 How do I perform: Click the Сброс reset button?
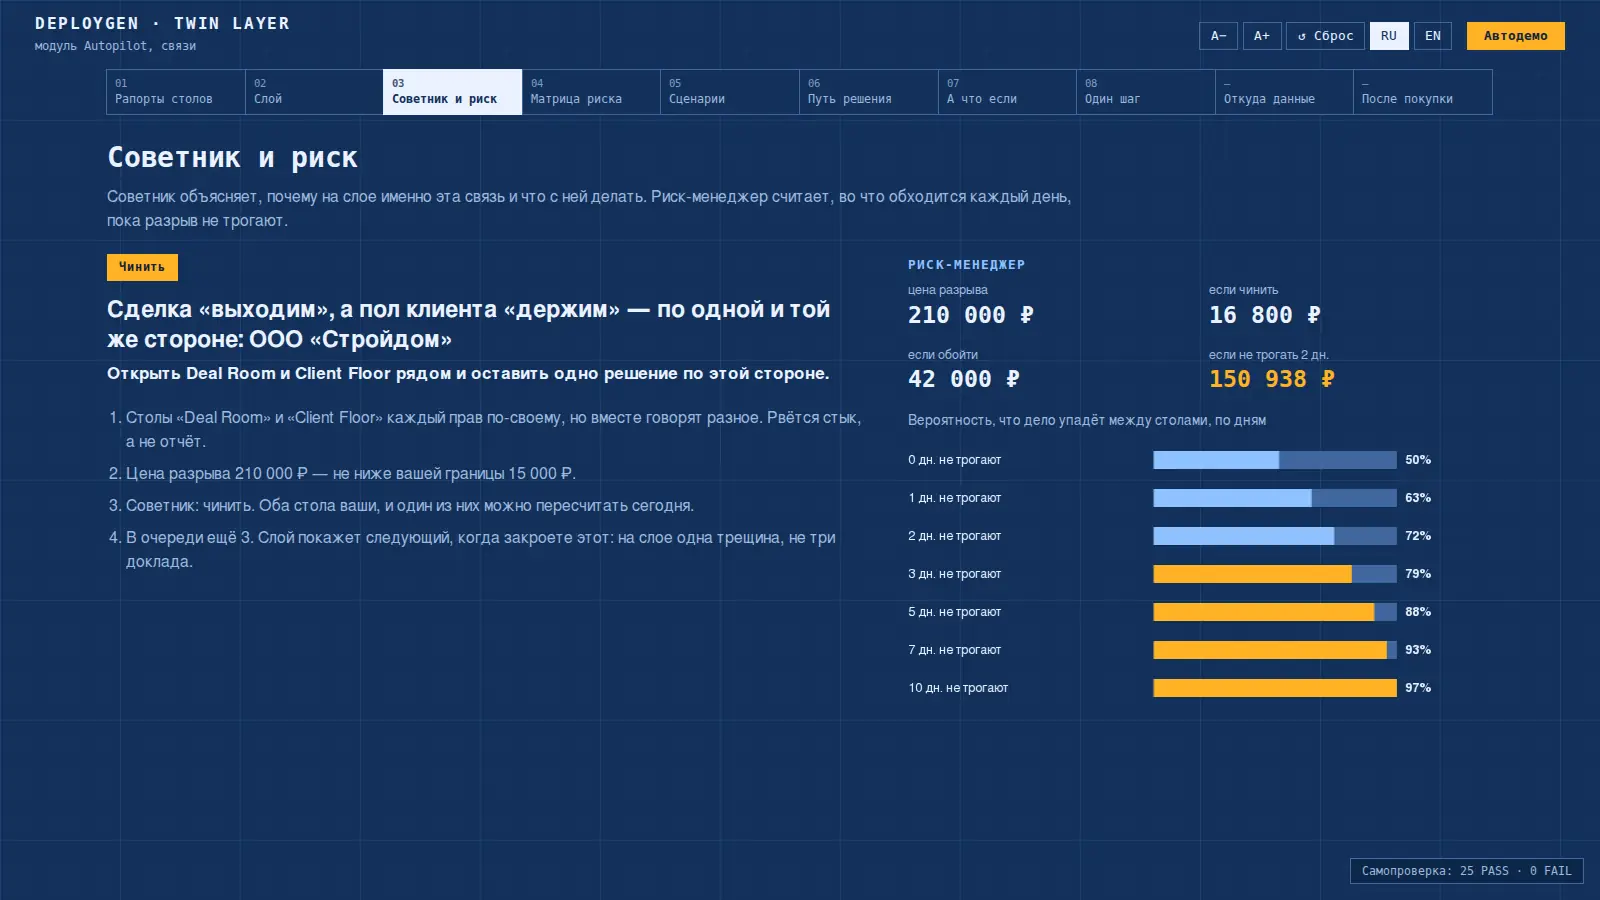1325,36
